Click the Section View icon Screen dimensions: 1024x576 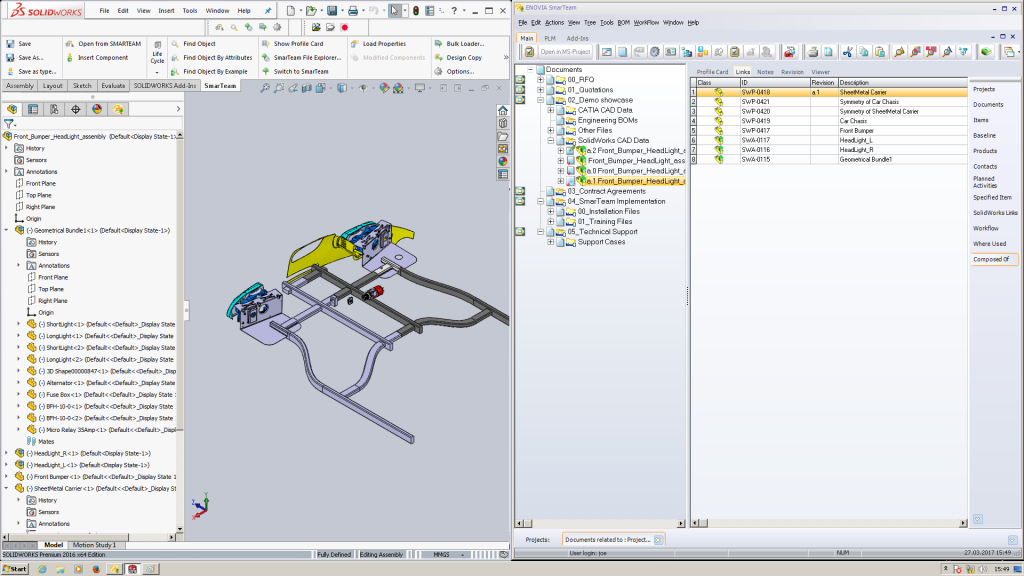point(307,88)
